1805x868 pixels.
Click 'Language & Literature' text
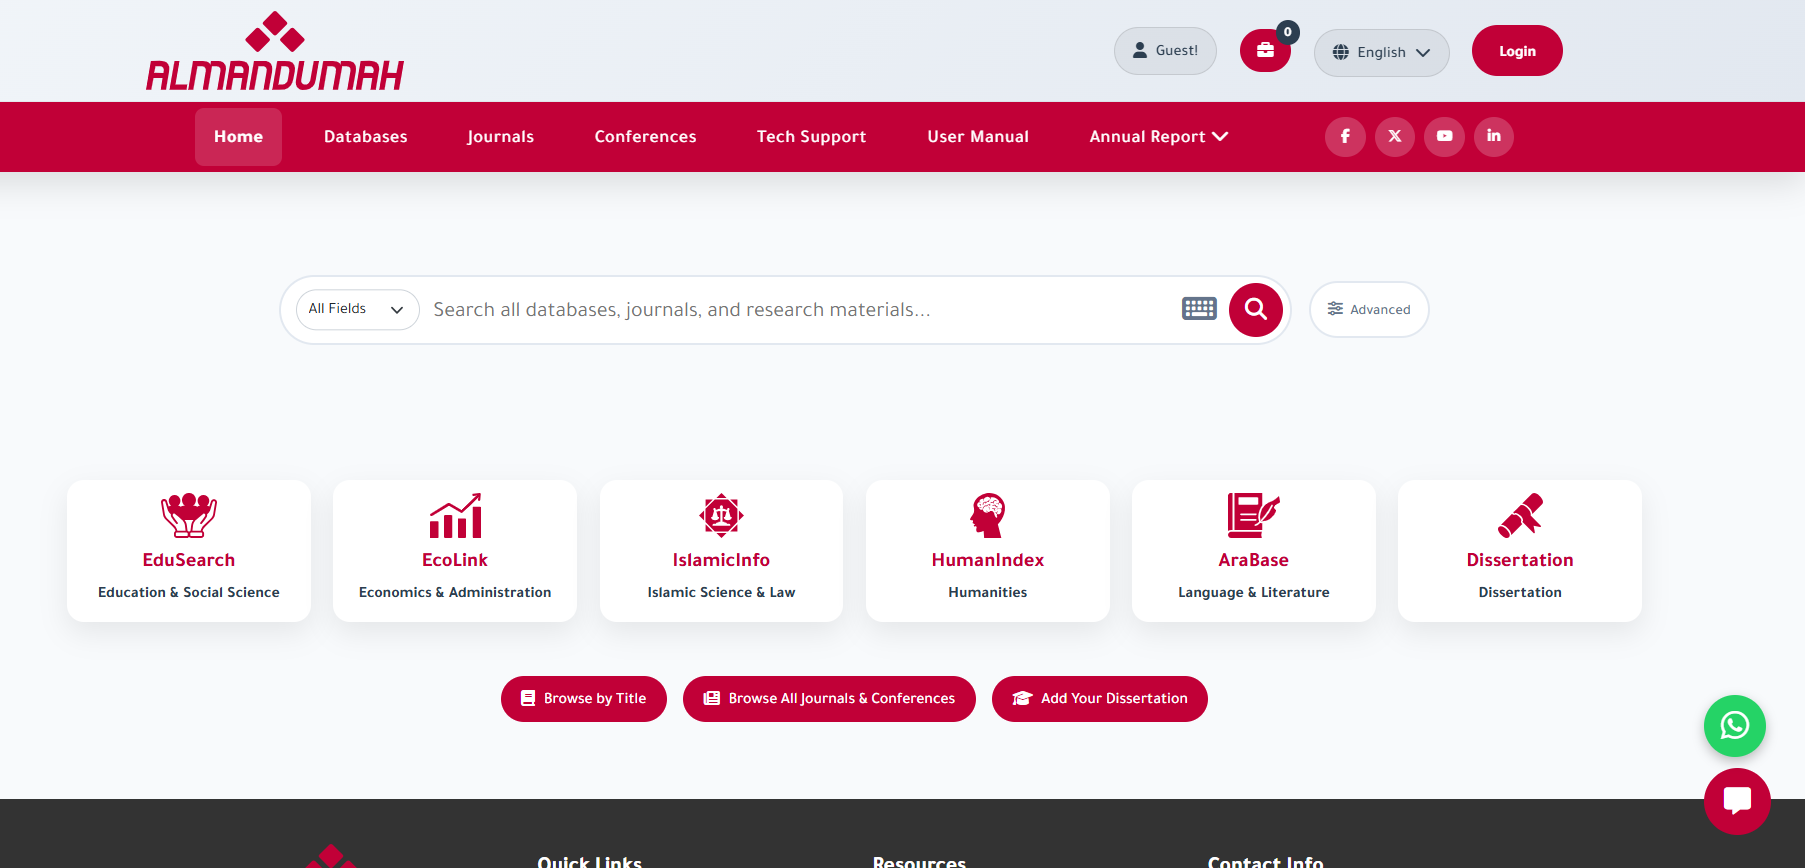[1253, 592]
